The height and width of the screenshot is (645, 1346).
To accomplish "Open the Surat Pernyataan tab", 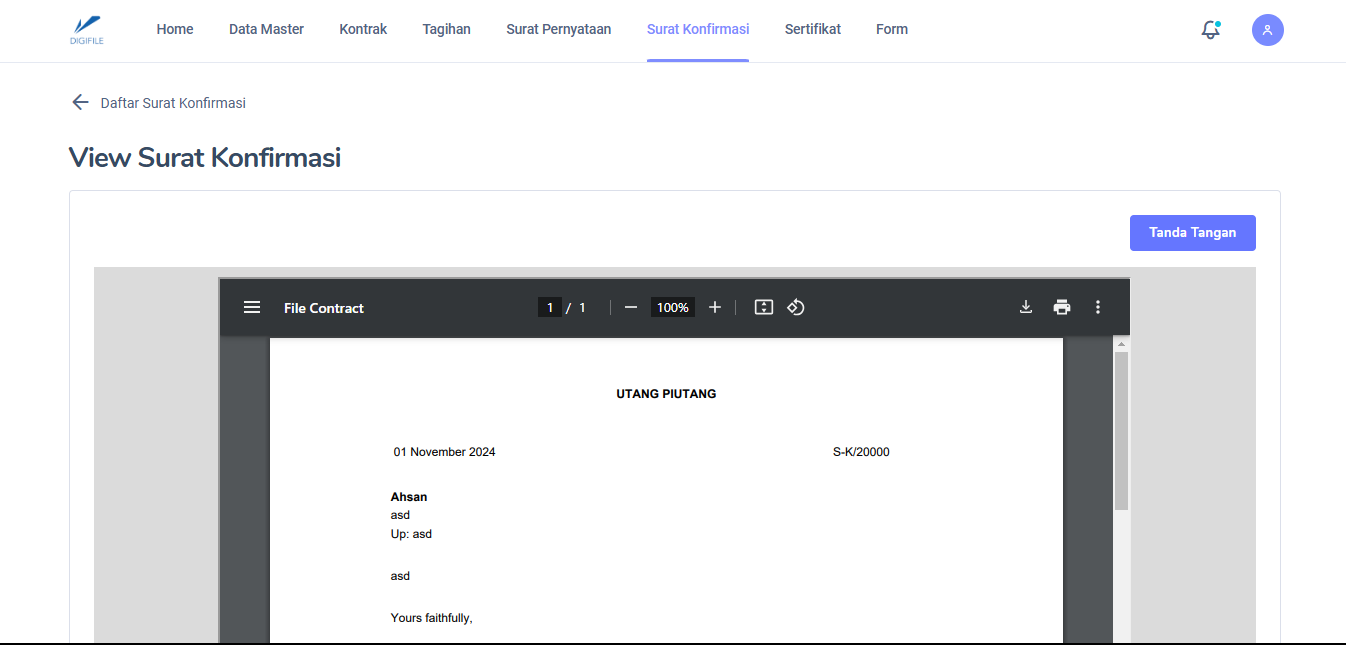I will pos(558,30).
